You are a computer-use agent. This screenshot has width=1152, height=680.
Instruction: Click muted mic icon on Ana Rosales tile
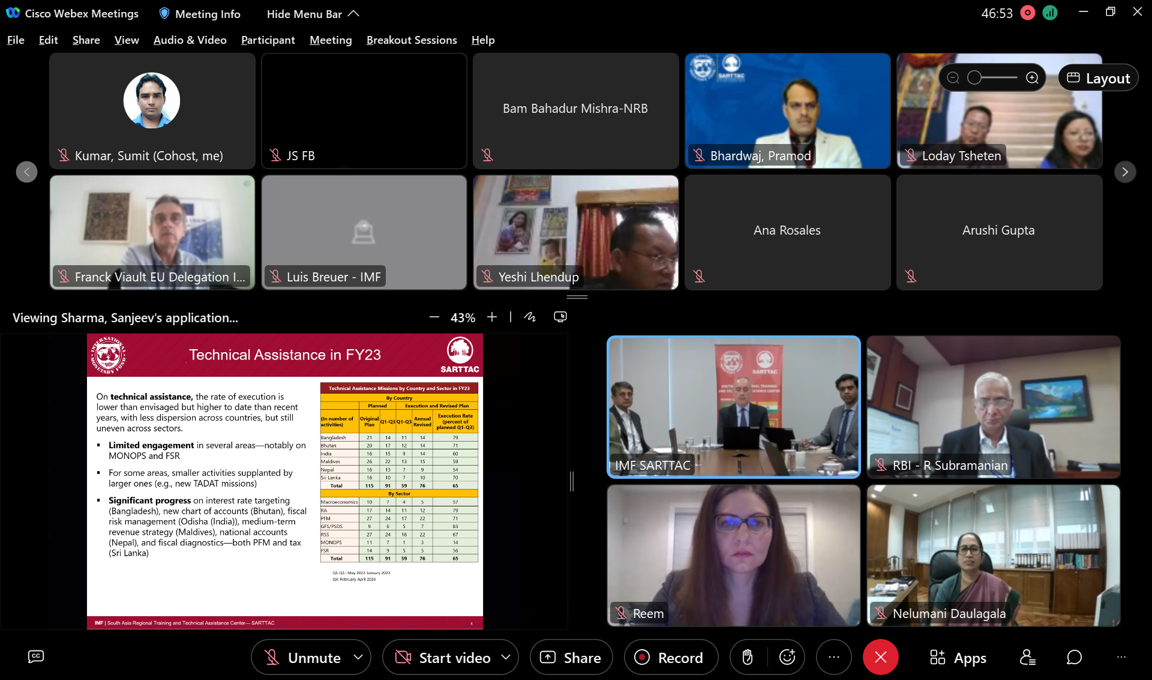[x=699, y=276]
